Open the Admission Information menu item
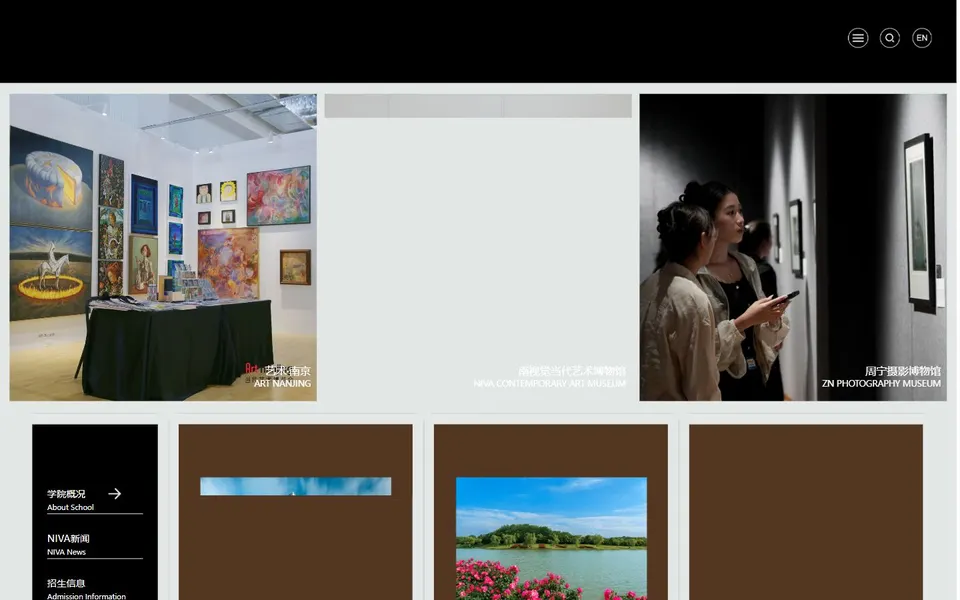The height and width of the screenshot is (600, 960). coord(86,588)
